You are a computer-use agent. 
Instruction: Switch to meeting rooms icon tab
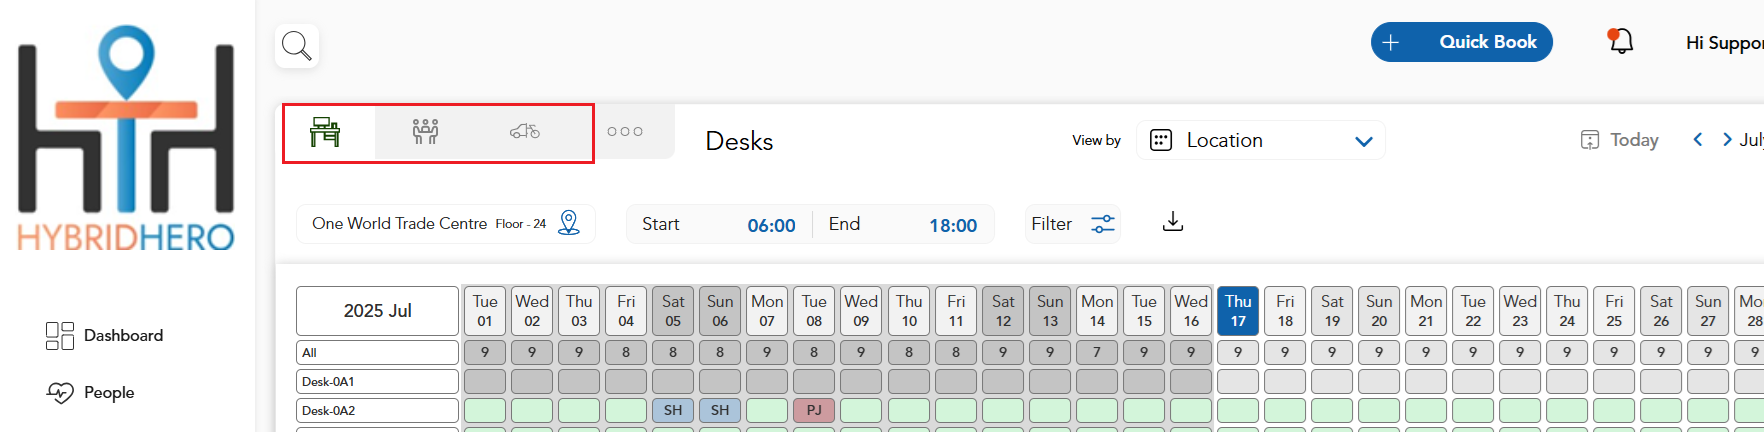[426, 132]
